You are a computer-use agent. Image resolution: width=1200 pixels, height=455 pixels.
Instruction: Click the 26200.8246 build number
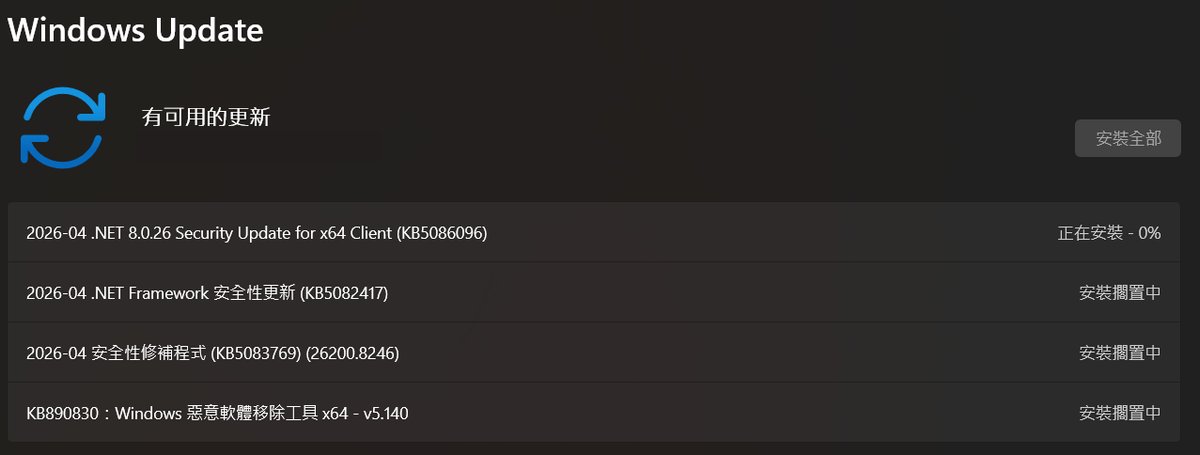click(342, 353)
